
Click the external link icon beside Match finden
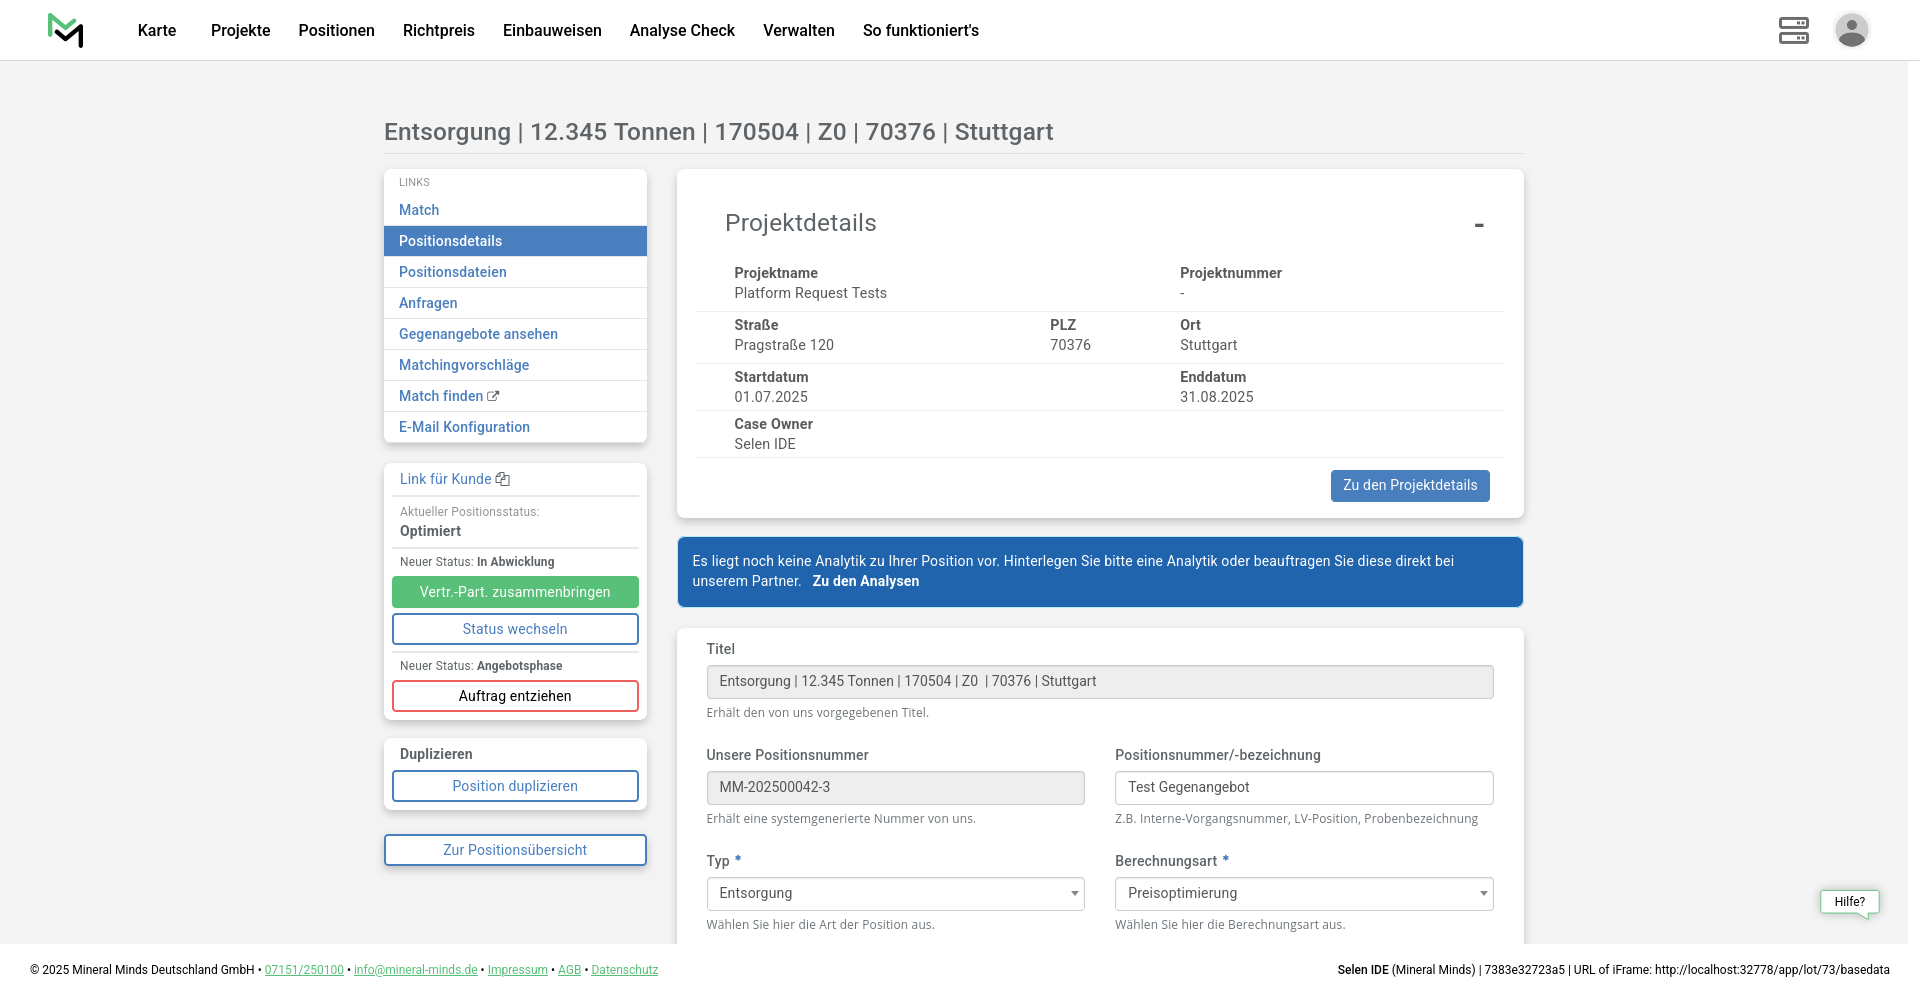pos(493,397)
